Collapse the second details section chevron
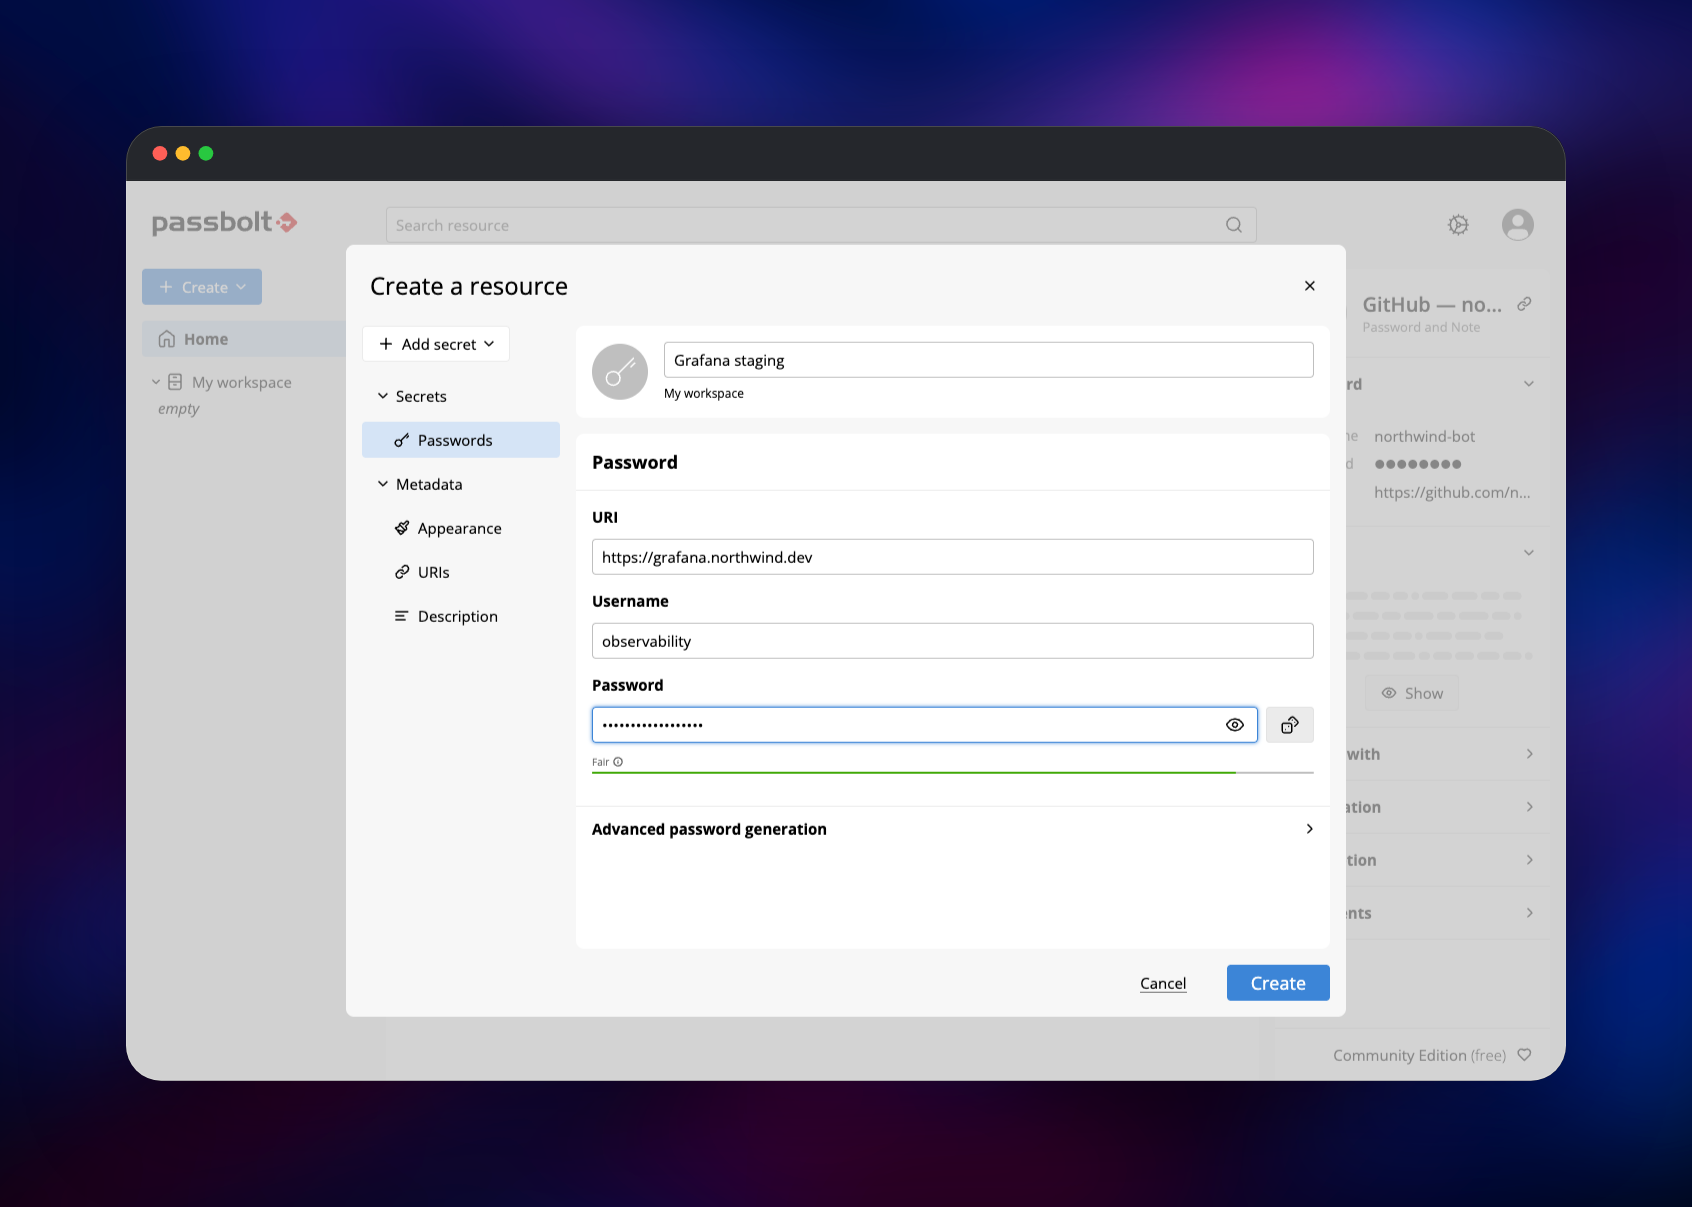This screenshot has width=1692, height=1207. click(1528, 553)
